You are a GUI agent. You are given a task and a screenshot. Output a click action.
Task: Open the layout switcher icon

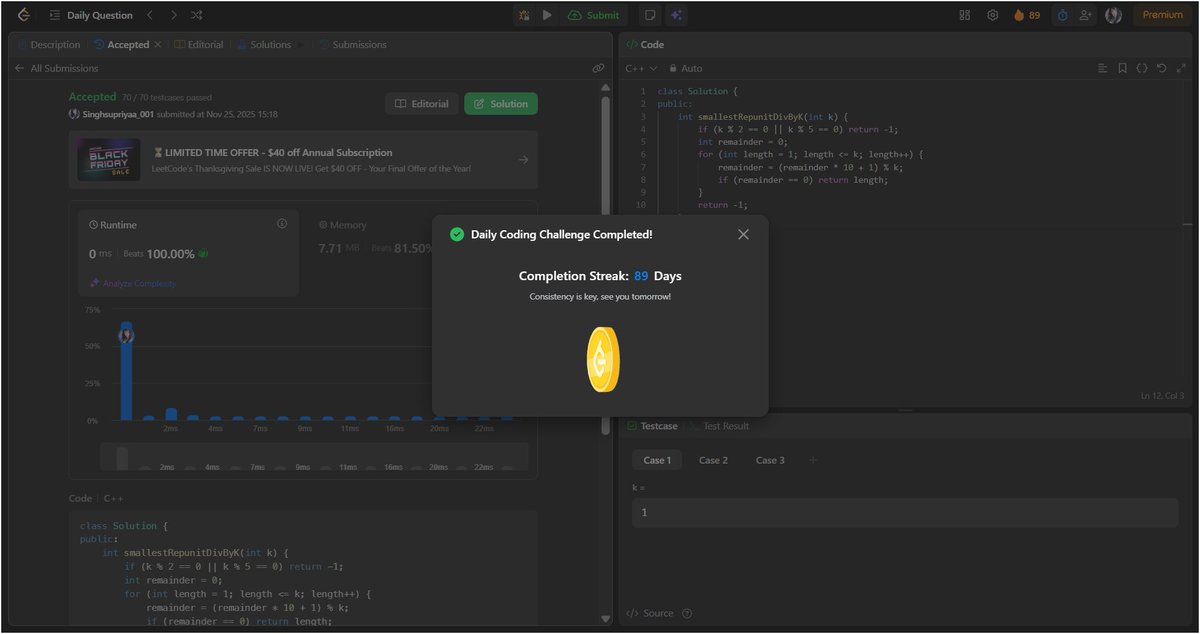[x=964, y=15]
